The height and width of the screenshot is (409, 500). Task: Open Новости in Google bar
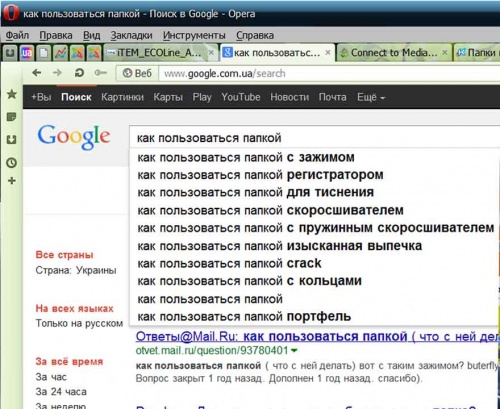click(289, 97)
